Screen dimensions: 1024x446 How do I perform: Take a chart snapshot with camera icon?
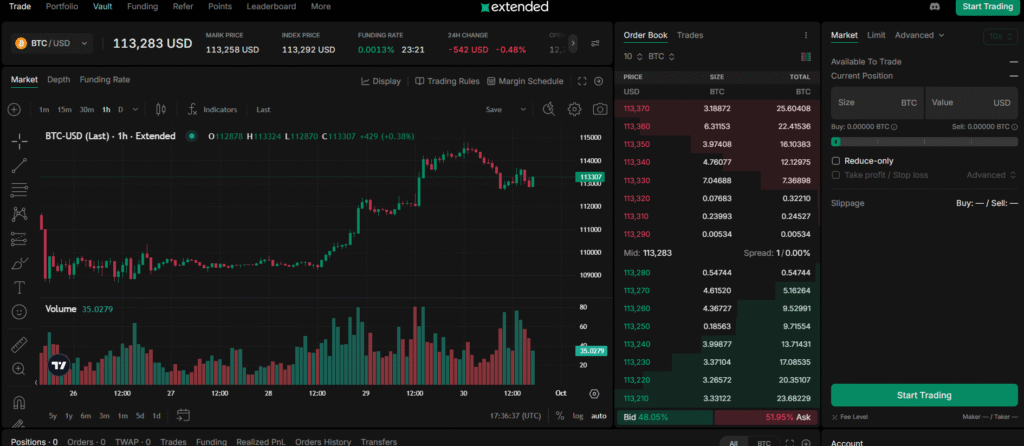[600, 109]
